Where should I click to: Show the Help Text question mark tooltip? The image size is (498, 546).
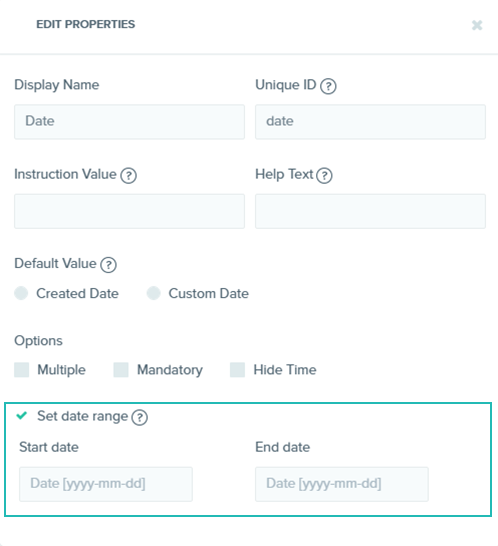(x=324, y=176)
